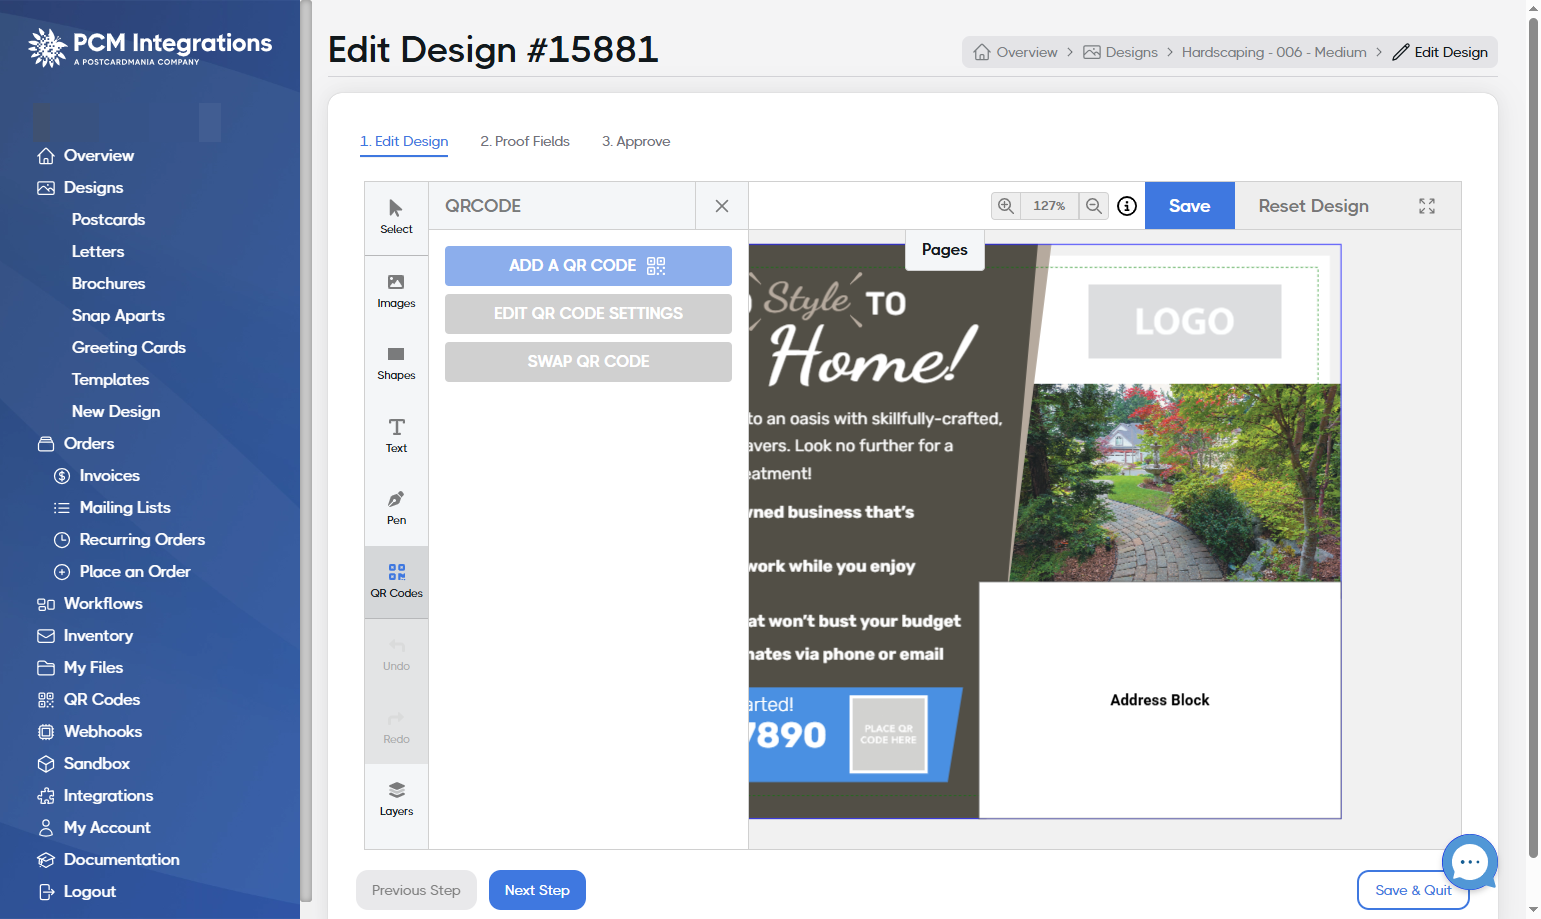The width and height of the screenshot is (1541, 919).
Task: Click the info circle icon
Action: pyautogui.click(x=1127, y=206)
